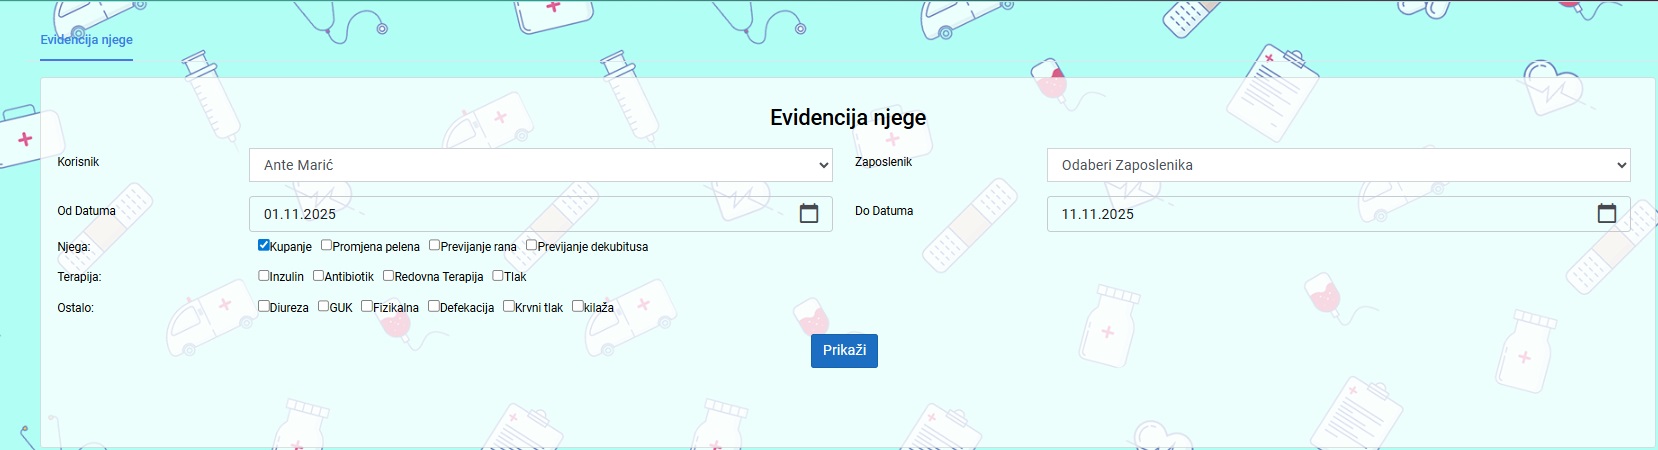This screenshot has height=450, width=1658.
Task: Tick the Defekacija checkbox
Action: click(x=434, y=306)
